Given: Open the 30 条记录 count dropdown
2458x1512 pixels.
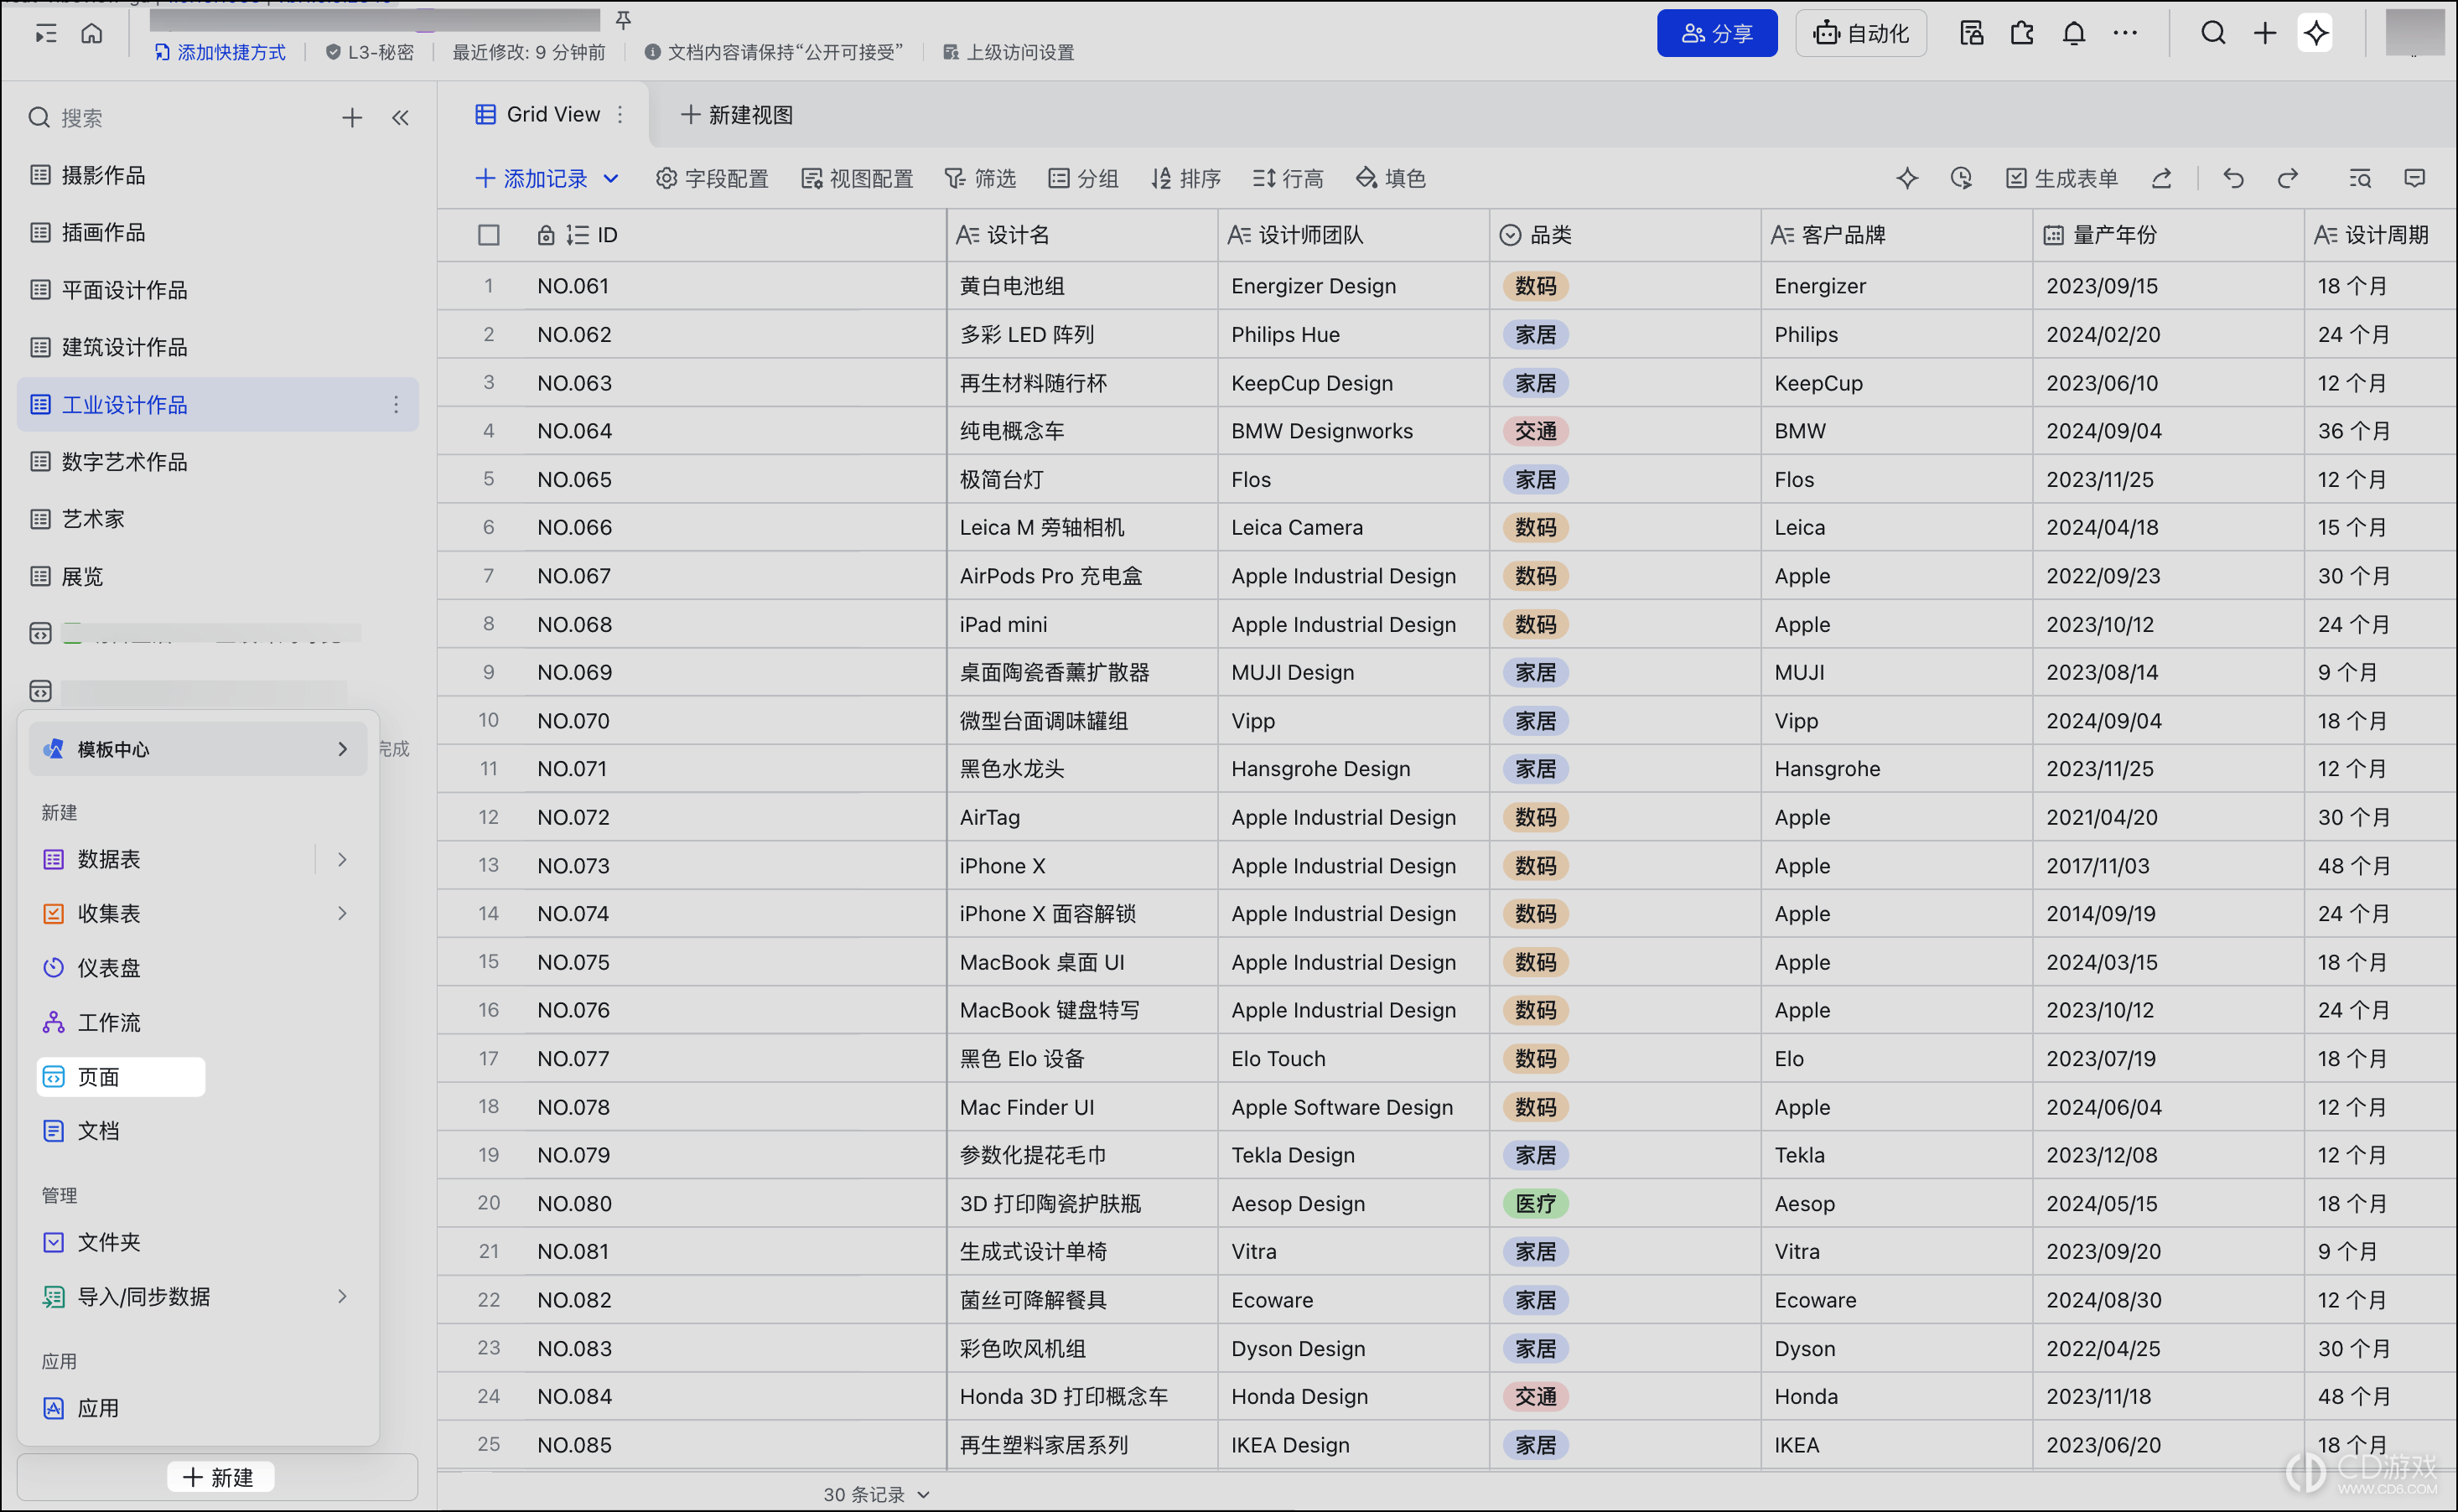Looking at the screenshot, I should tap(877, 1494).
